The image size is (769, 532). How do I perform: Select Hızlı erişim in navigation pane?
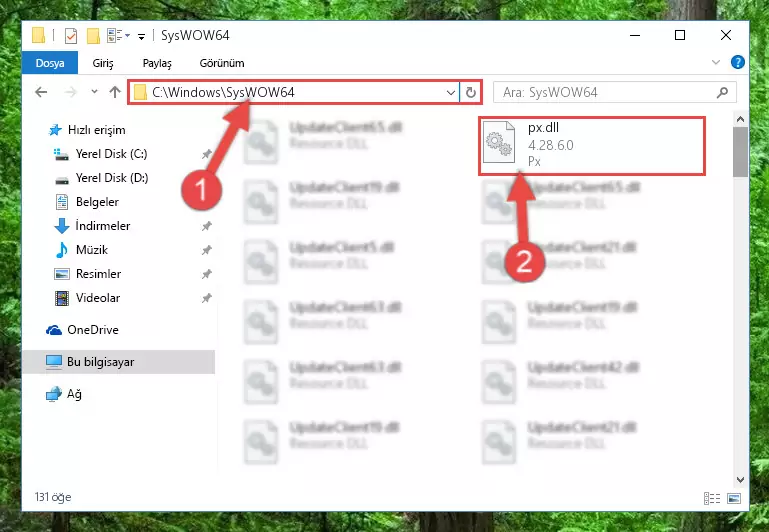pyautogui.click(x=87, y=130)
